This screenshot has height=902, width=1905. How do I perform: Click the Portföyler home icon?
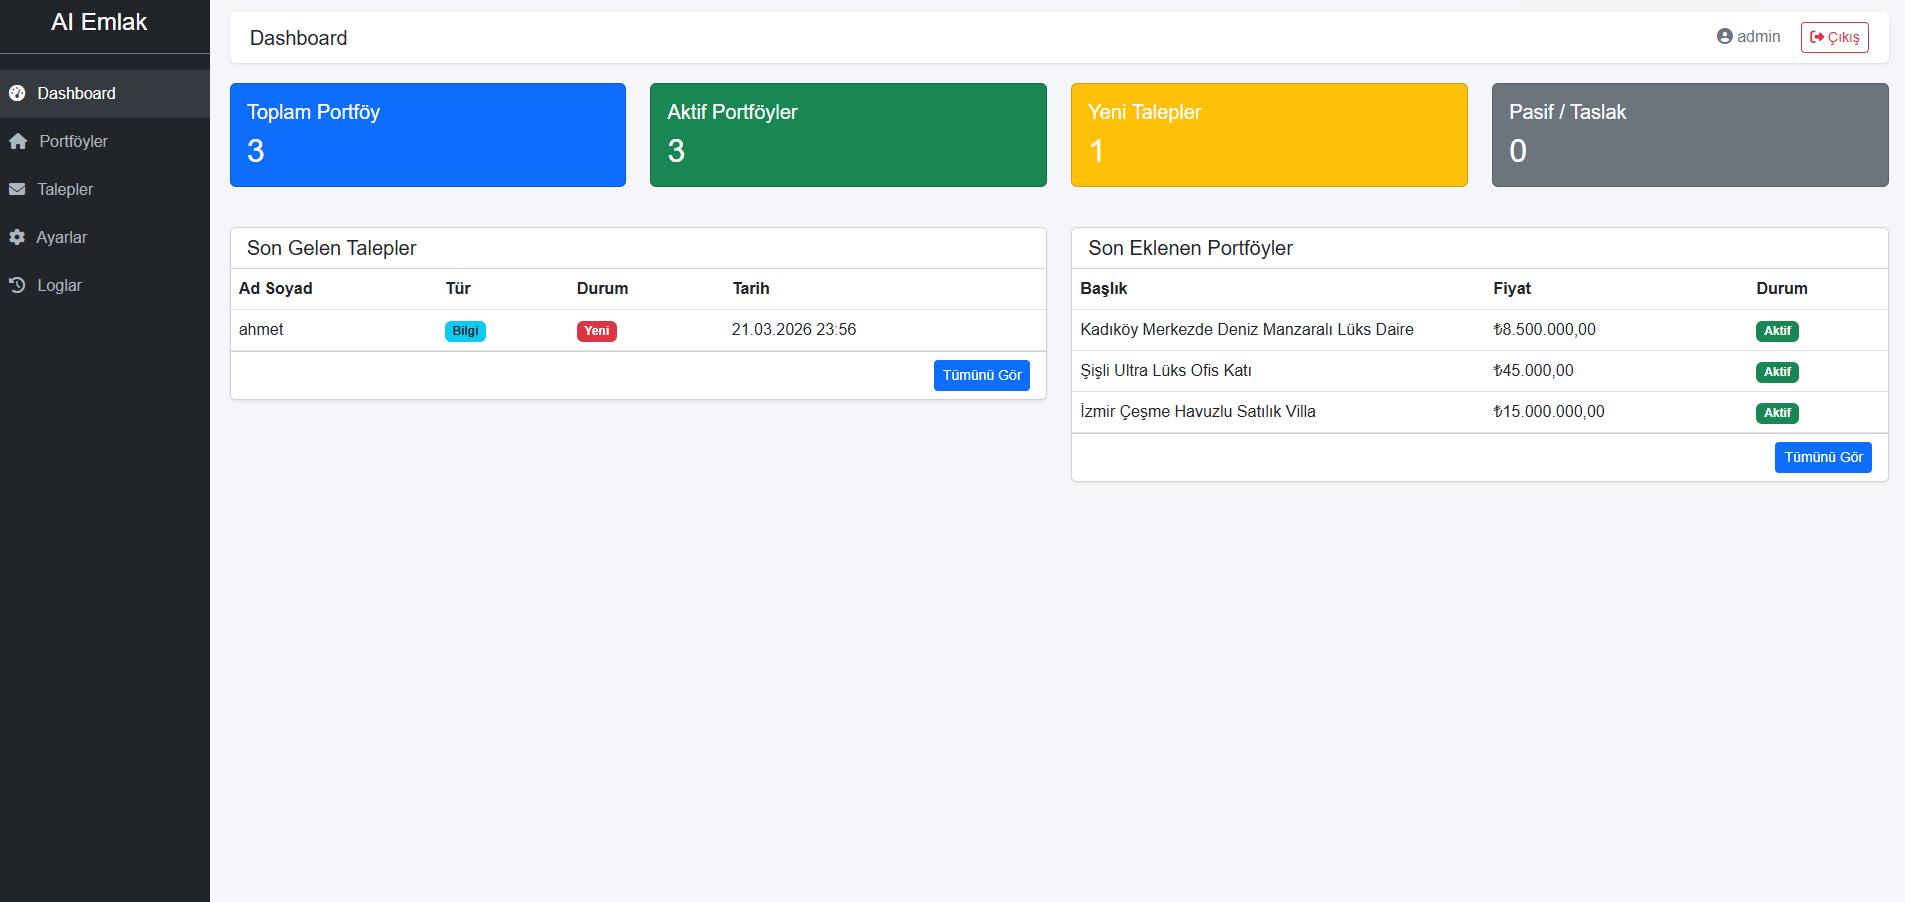[x=18, y=141]
